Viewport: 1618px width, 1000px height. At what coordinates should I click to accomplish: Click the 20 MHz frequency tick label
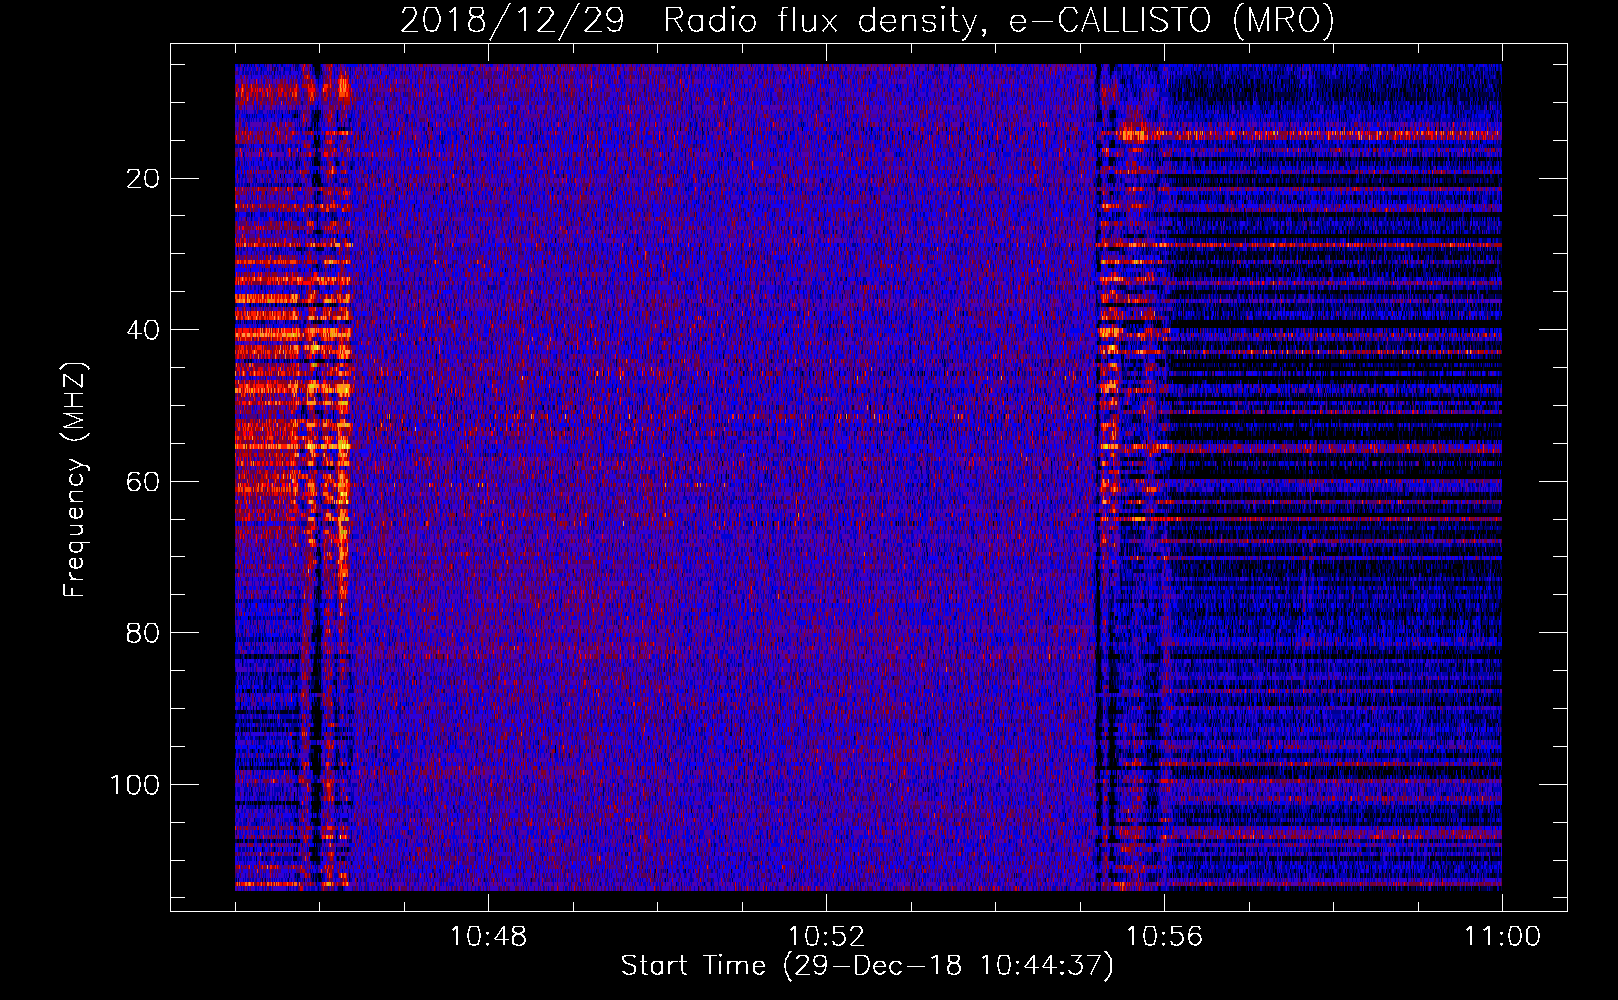click(144, 179)
